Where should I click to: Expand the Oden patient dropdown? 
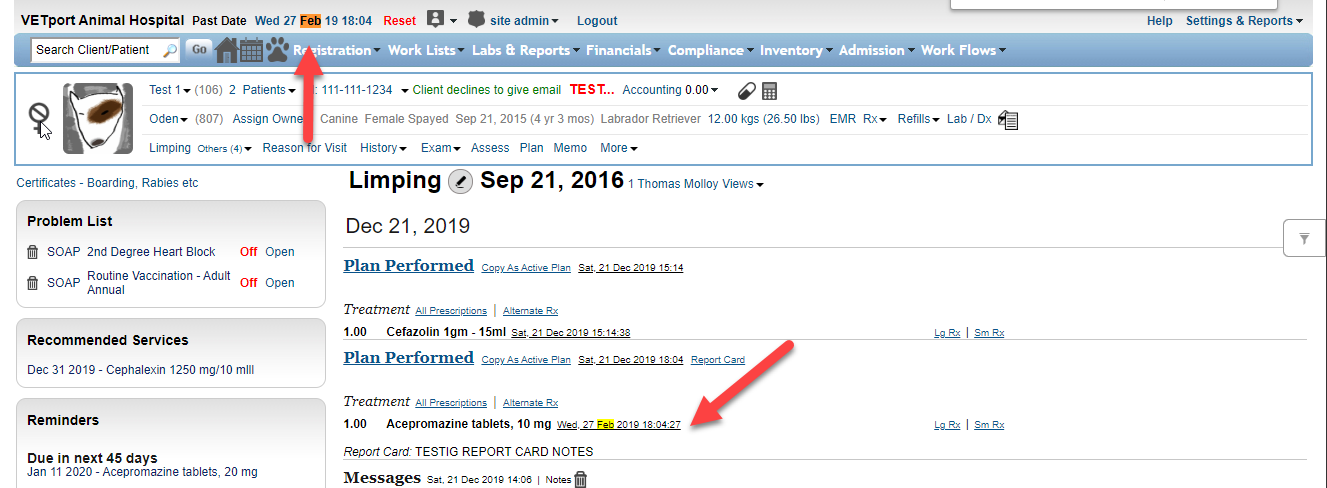tap(169, 119)
